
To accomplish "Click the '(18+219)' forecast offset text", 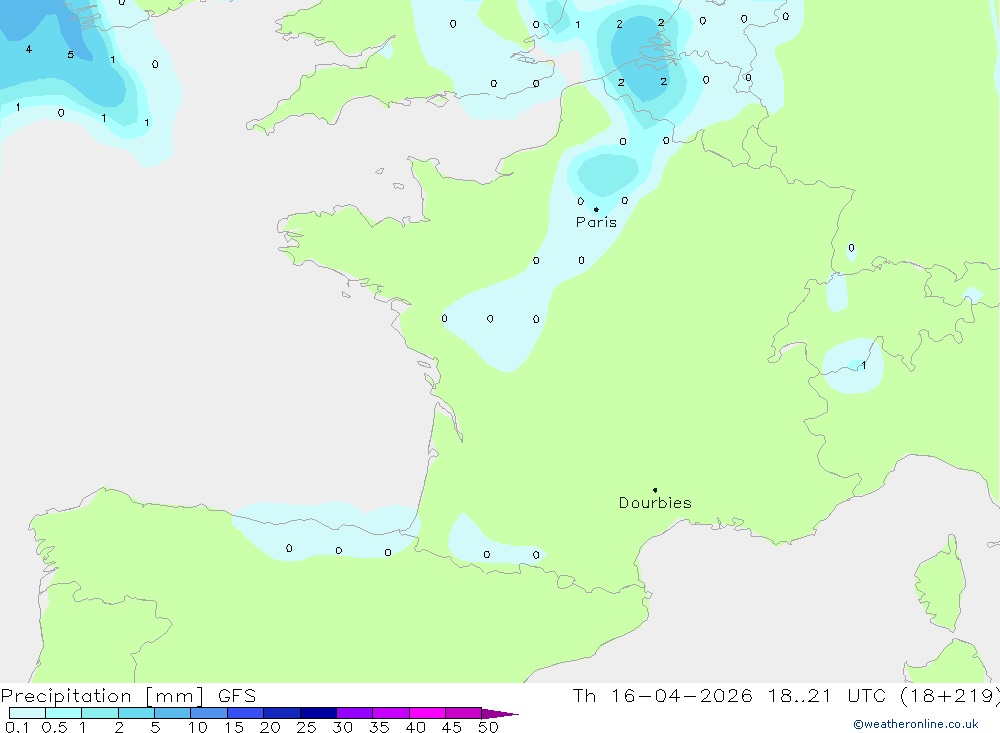I will click(x=950, y=696).
